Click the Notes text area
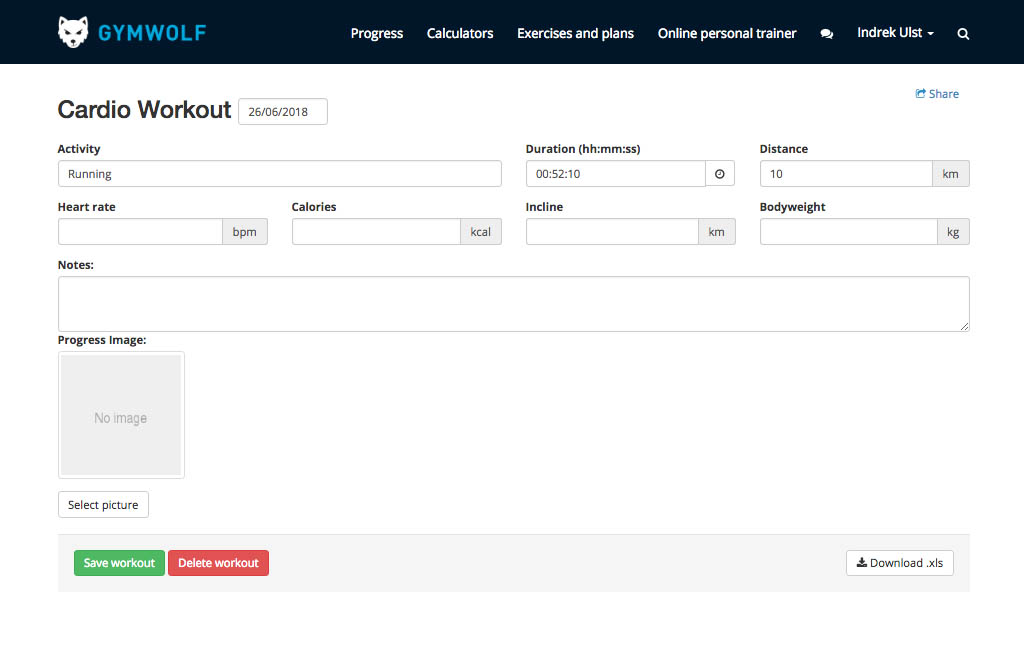Screen dimensions: 1024x664 (513, 304)
